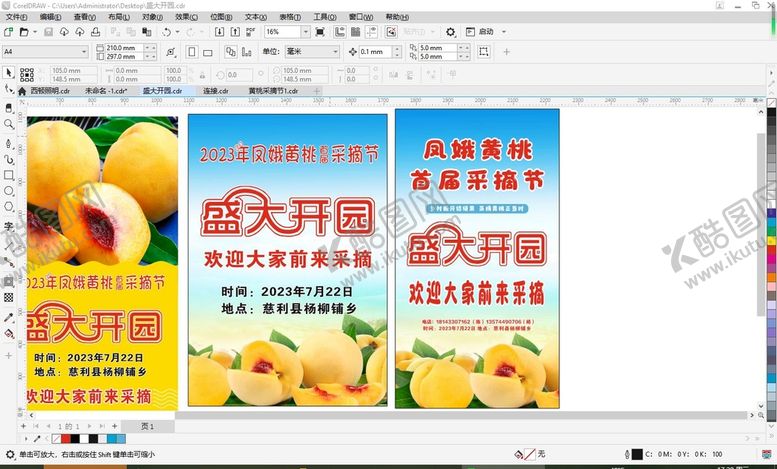Select the Ellipse tool
This screenshot has height=469, width=777.
click(8, 191)
